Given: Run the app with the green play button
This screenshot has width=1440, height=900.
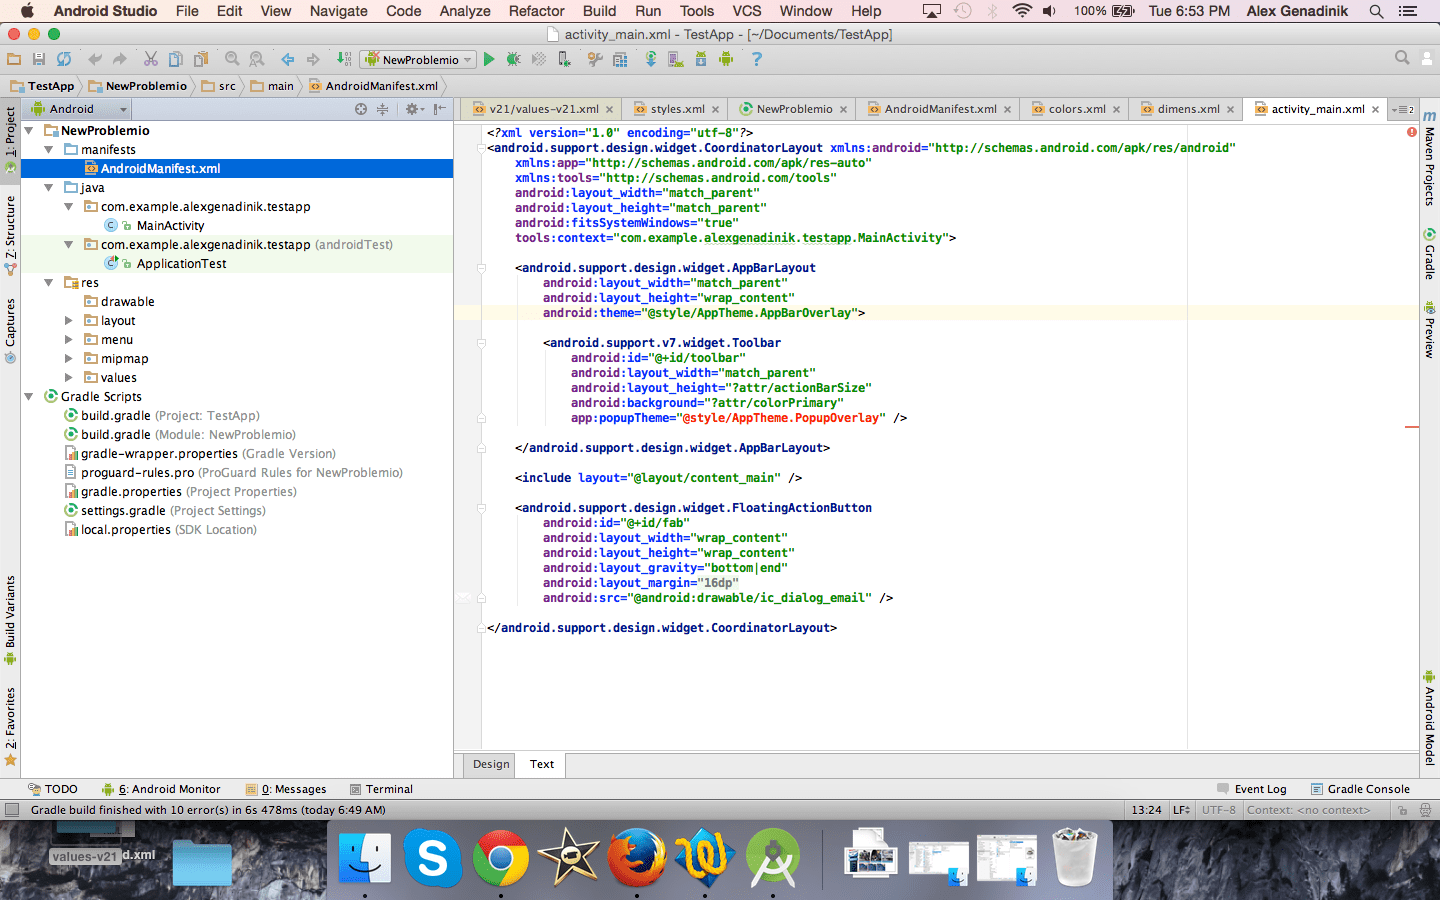Looking at the screenshot, I should coord(489,59).
